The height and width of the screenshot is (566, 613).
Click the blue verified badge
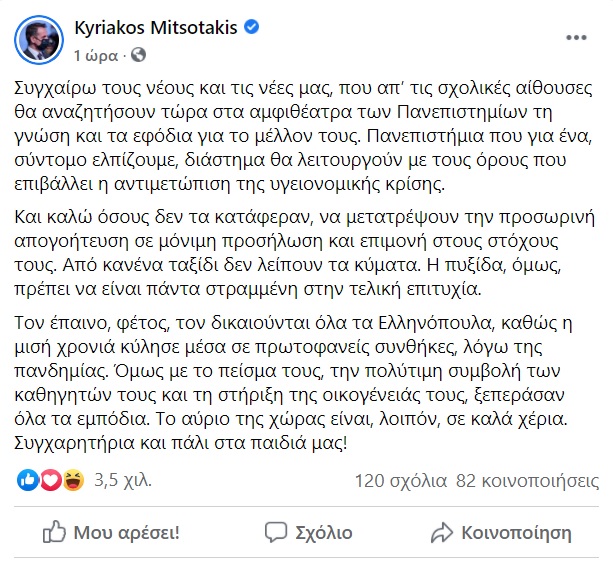tap(251, 27)
